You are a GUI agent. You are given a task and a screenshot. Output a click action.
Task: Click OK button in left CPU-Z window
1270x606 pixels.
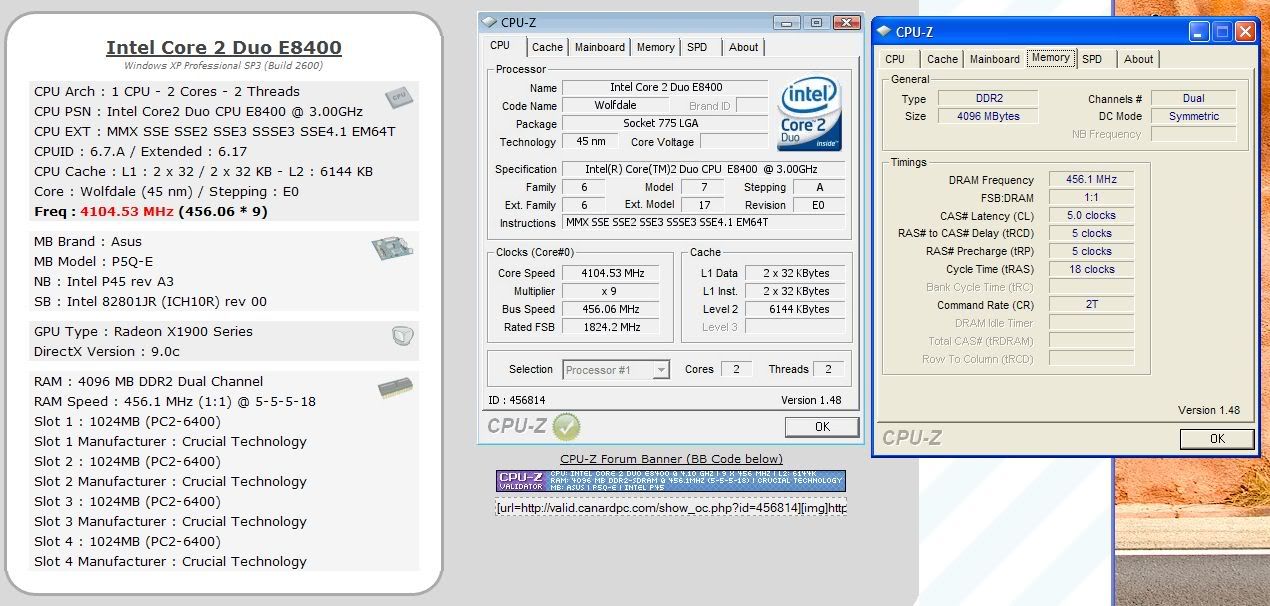(x=822, y=427)
